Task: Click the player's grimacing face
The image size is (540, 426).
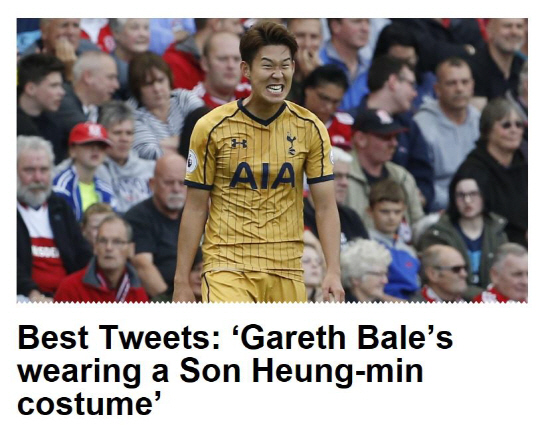Action: (273, 76)
